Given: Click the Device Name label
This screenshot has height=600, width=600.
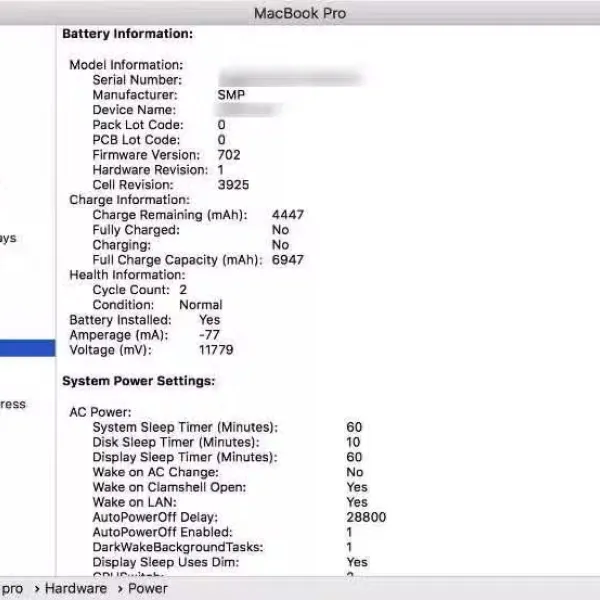Looking at the screenshot, I should tap(134, 110).
